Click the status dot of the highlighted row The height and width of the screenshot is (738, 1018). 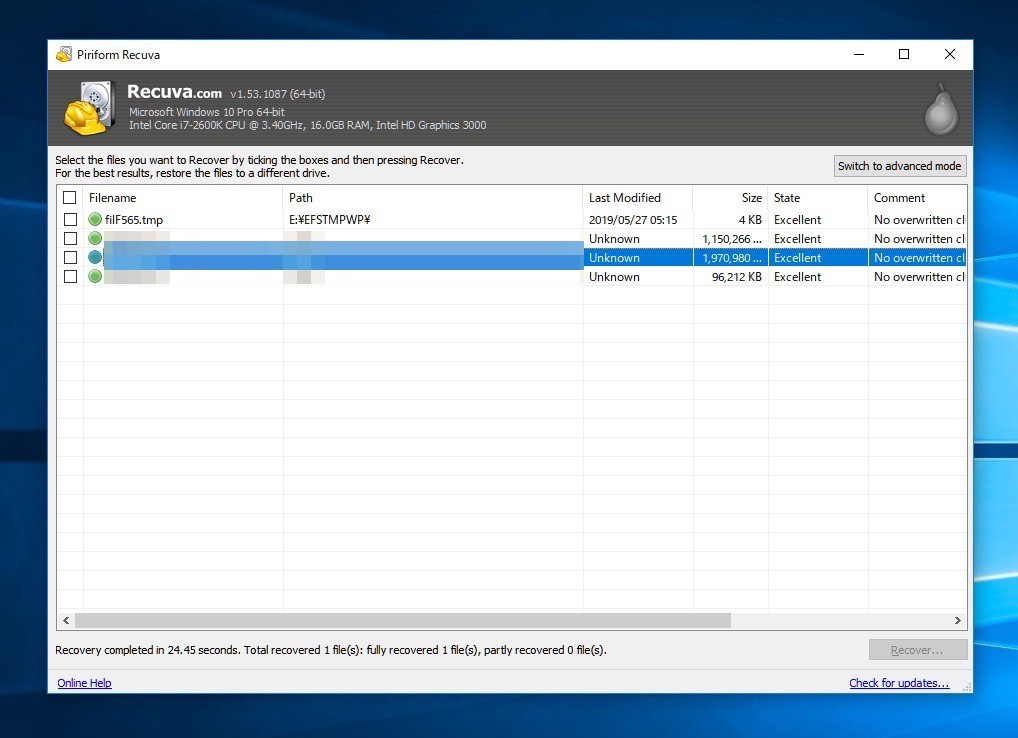coord(95,258)
